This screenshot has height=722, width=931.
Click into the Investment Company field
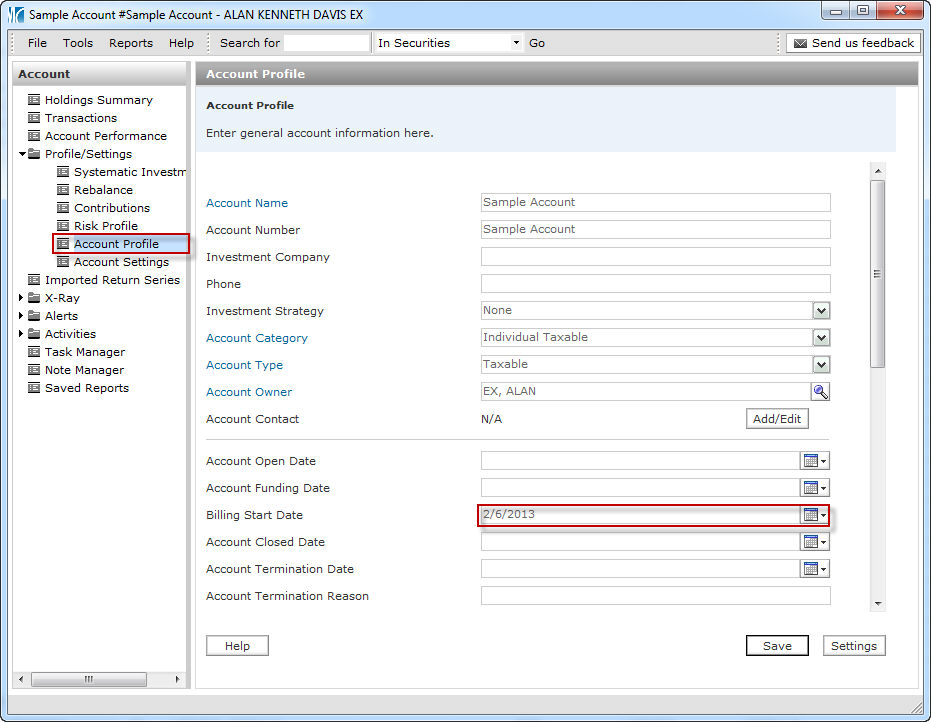[655, 257]
